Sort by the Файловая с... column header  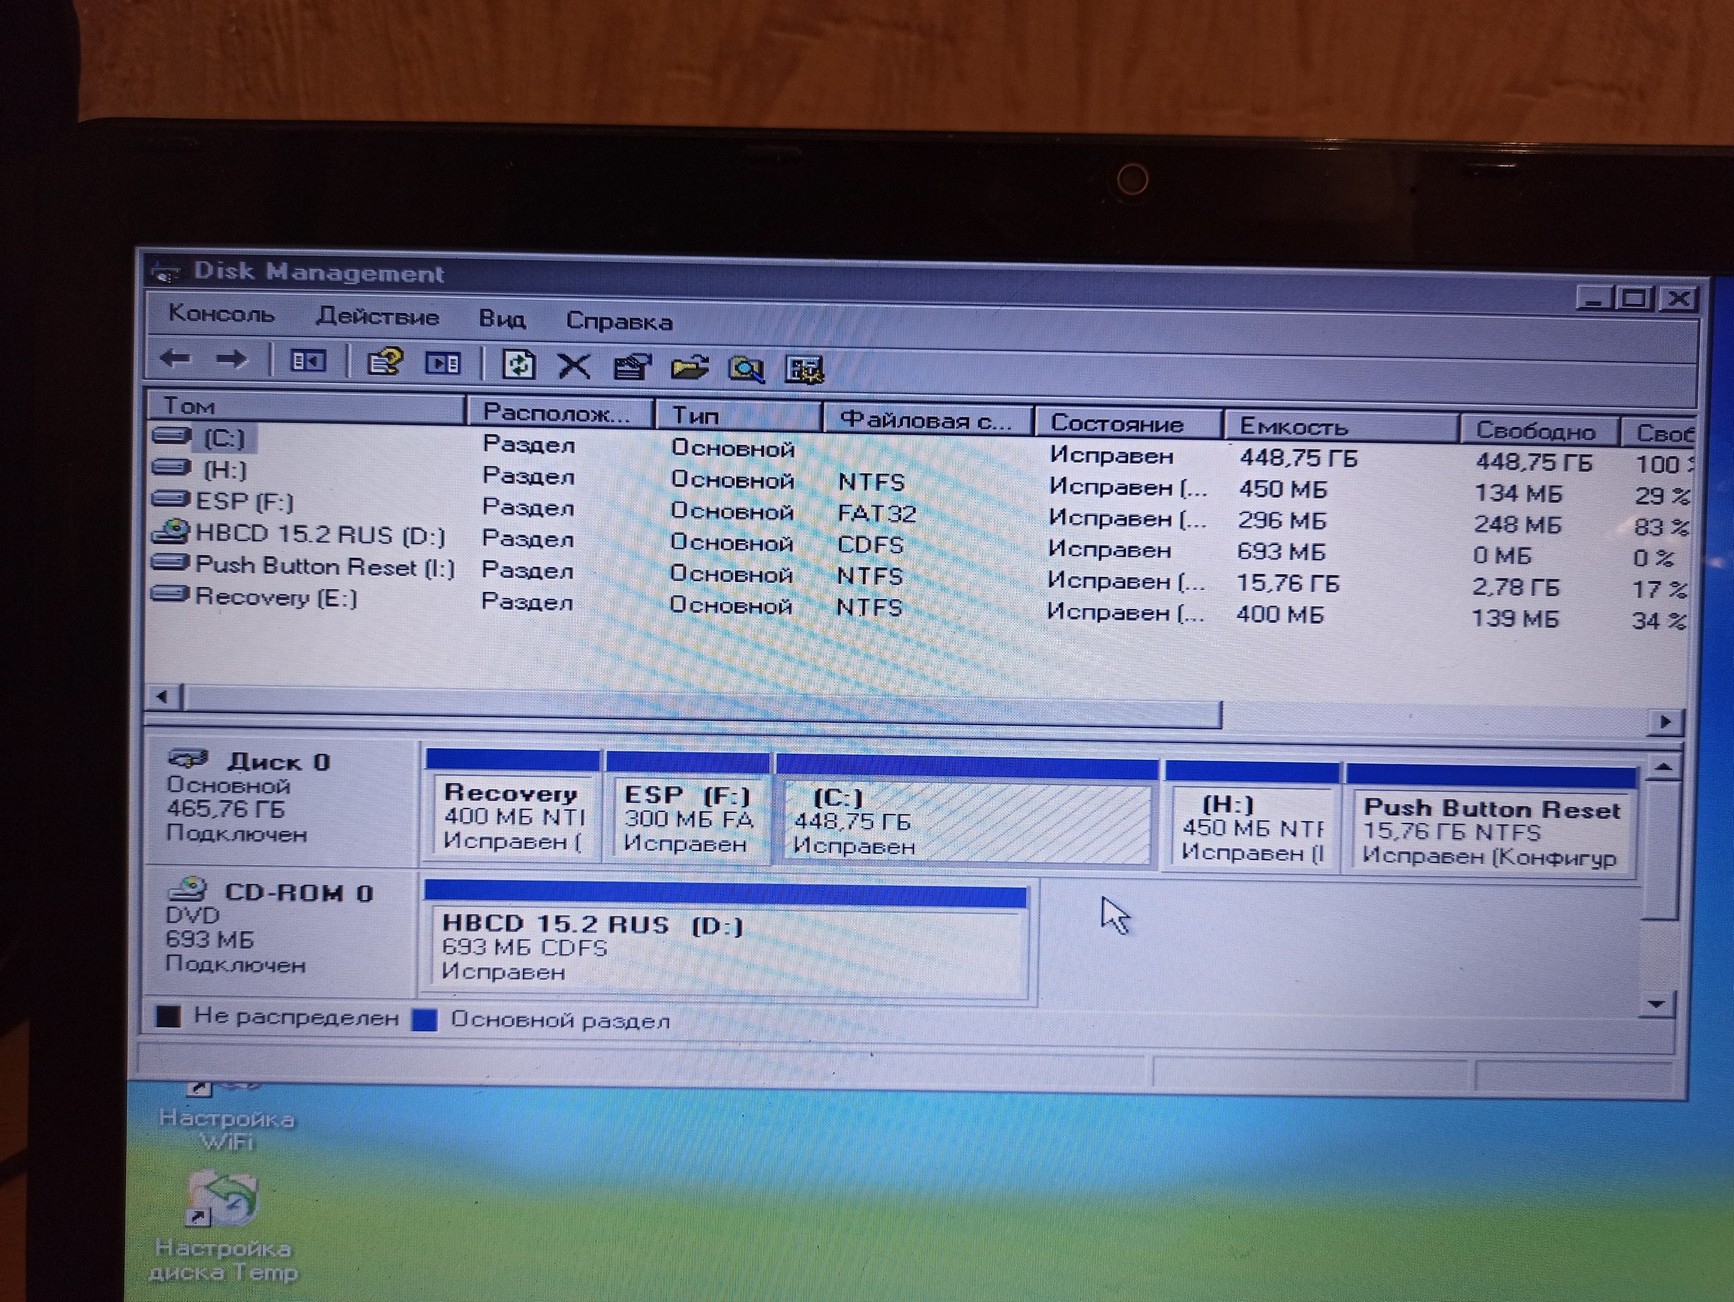(927, 420)
